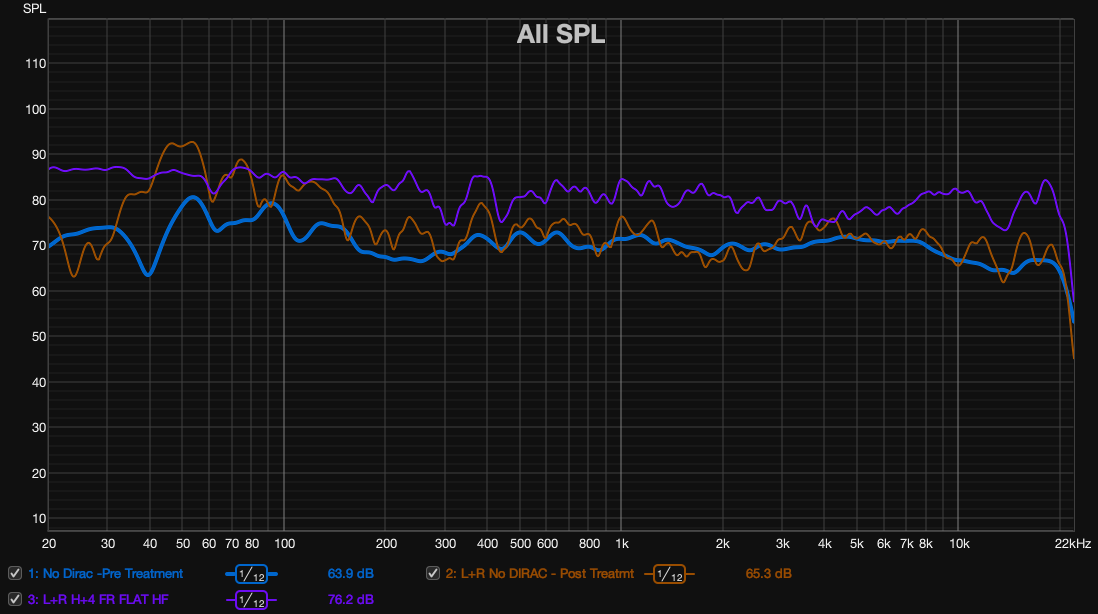Viewport: 1098px width, 614px height.
Task: Click the 110 label on the SPL axis
Action: click(x=35, y=64)
